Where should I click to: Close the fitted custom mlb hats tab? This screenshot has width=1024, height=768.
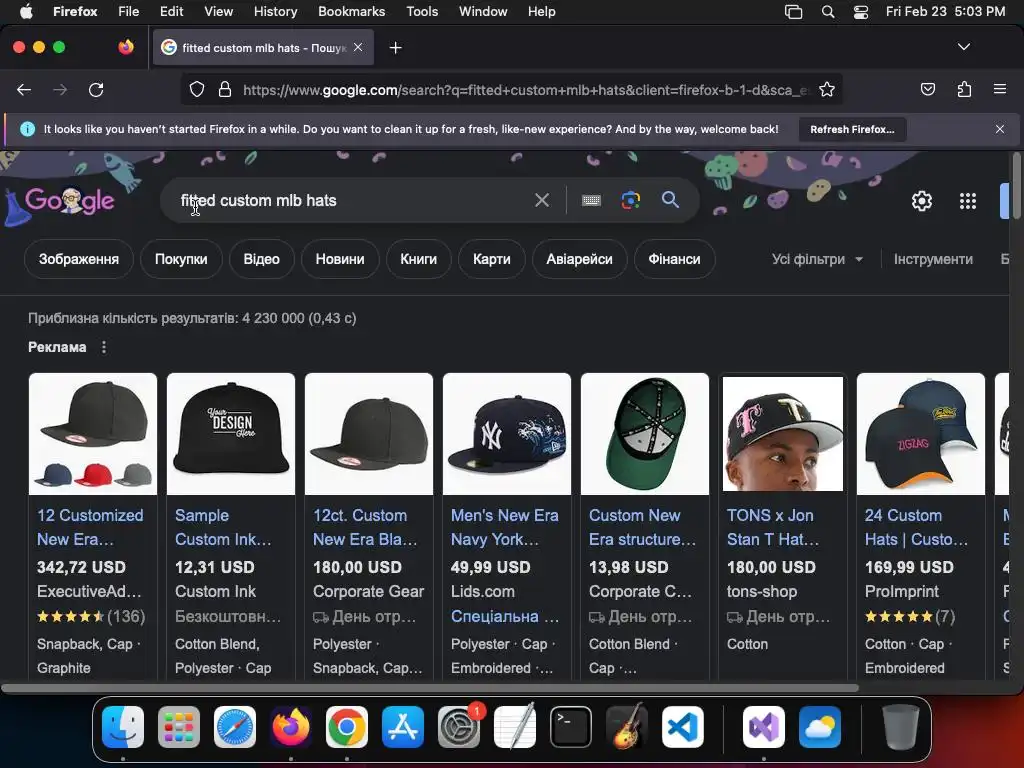pyautogui.click(x=358, y=47)
